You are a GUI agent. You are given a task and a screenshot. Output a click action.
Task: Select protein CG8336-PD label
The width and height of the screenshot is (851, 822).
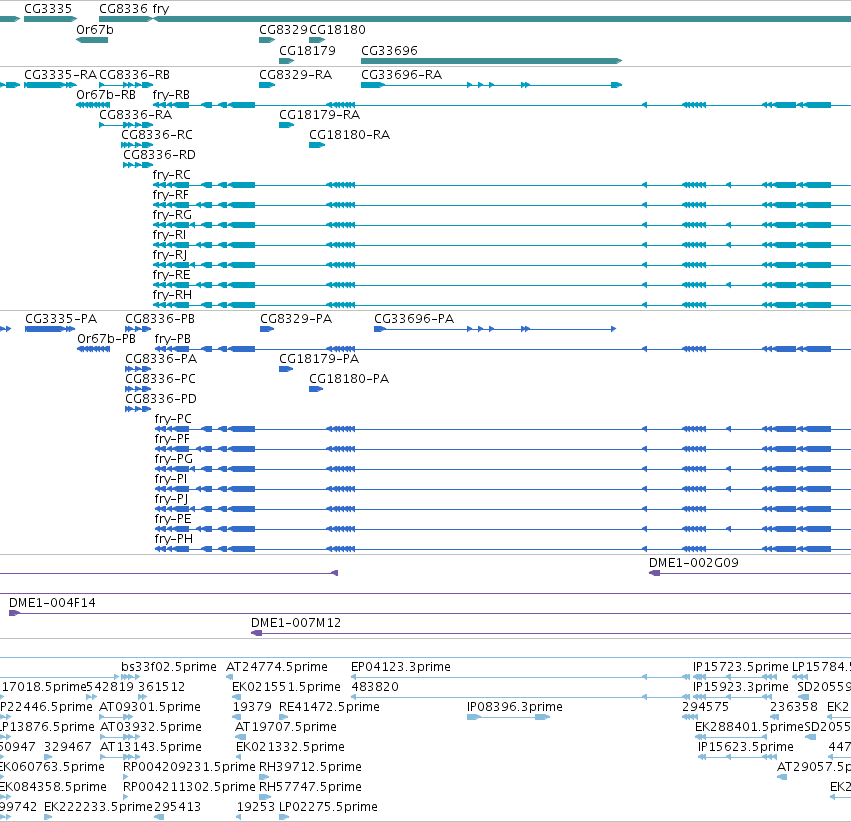tap(161, 399)
